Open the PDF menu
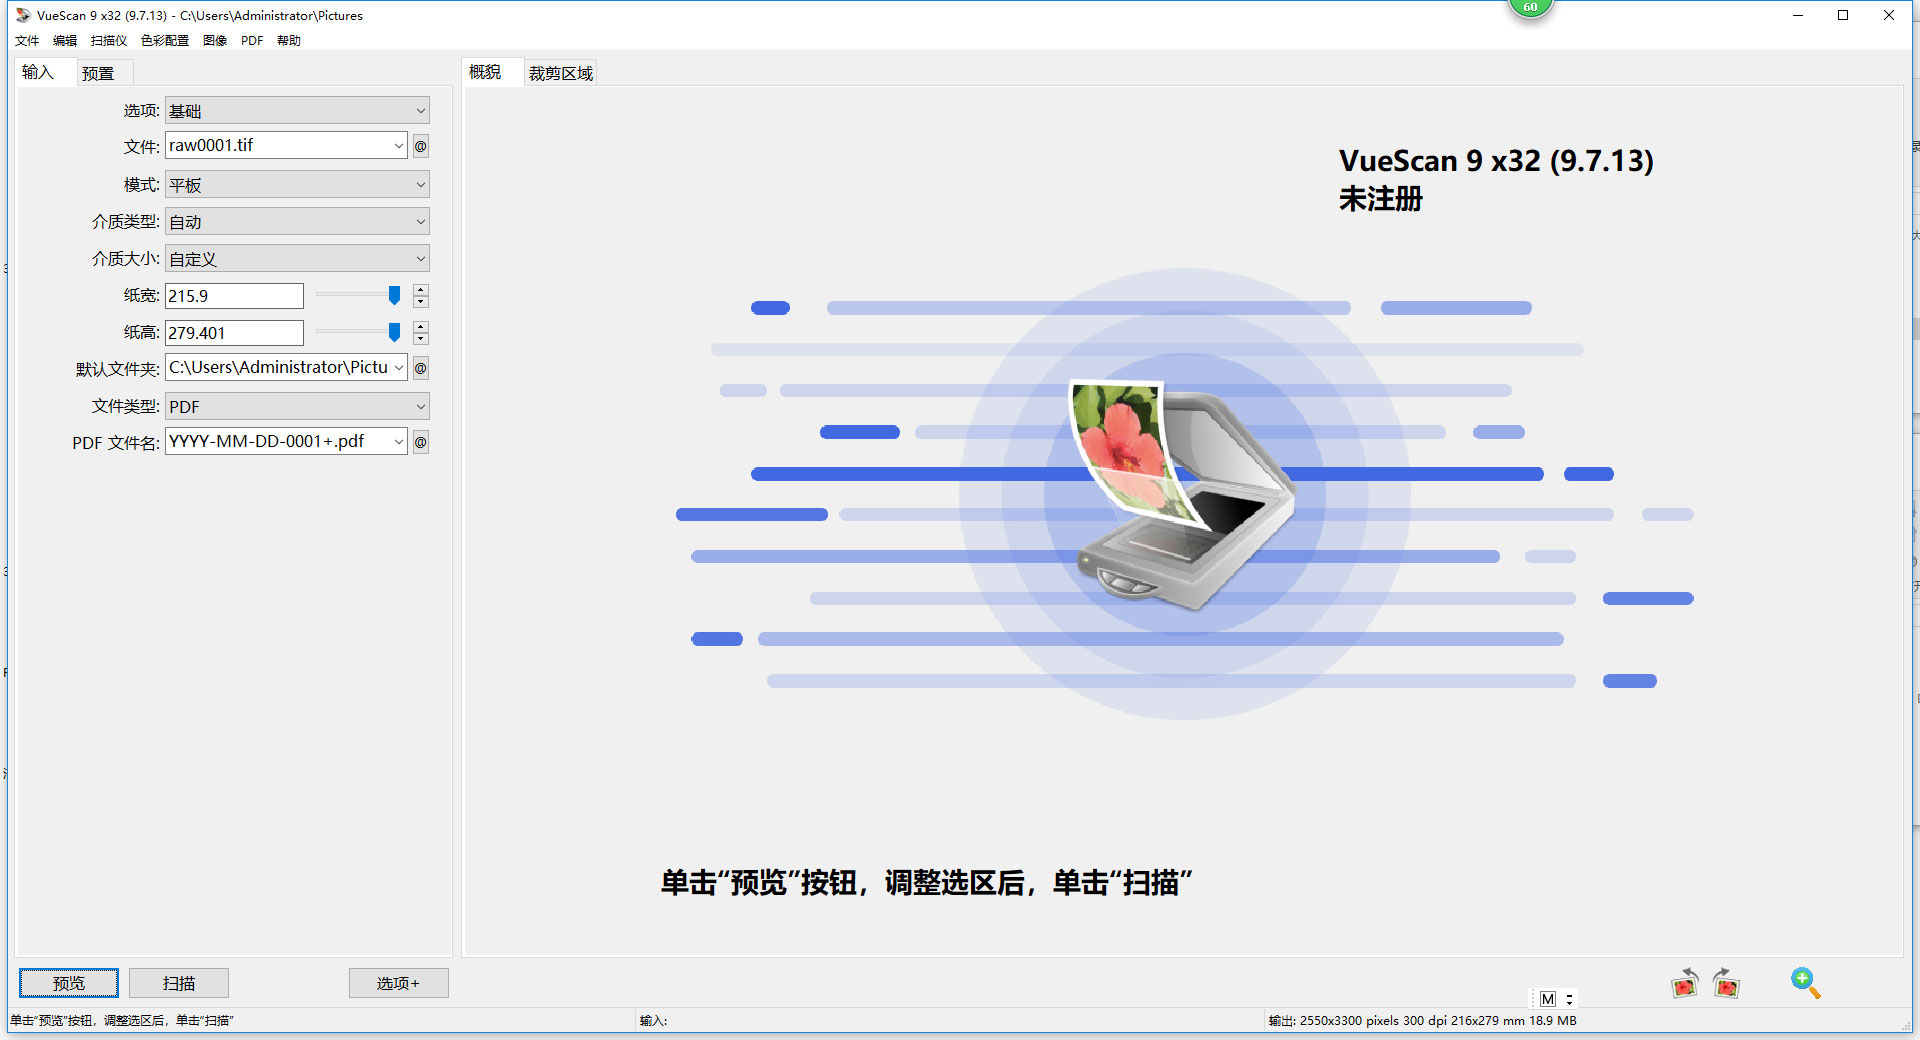The image size is (1920, 1040). click(252, 41)
